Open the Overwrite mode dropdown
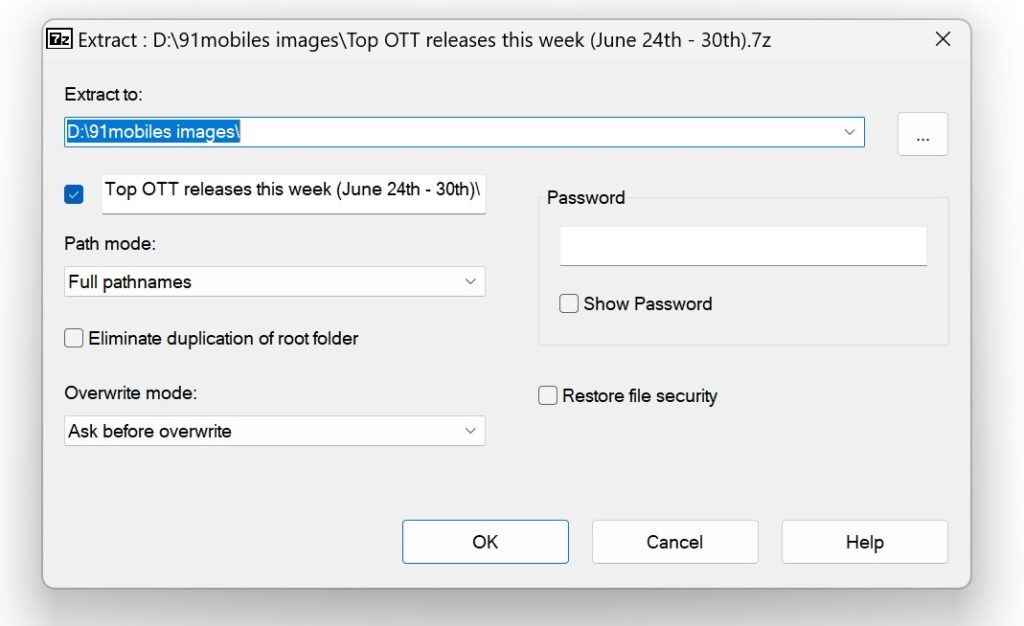Image resolution: width=1024 pixels, height=626 pixels. (x=471, y=430)
